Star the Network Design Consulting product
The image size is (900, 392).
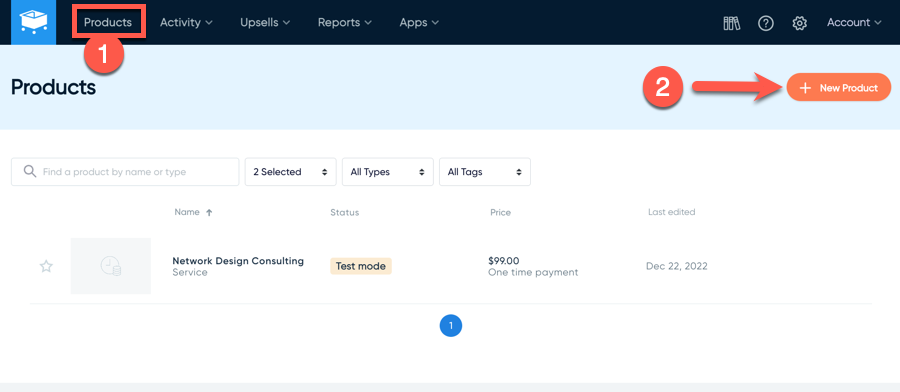(x=46, y=266)
